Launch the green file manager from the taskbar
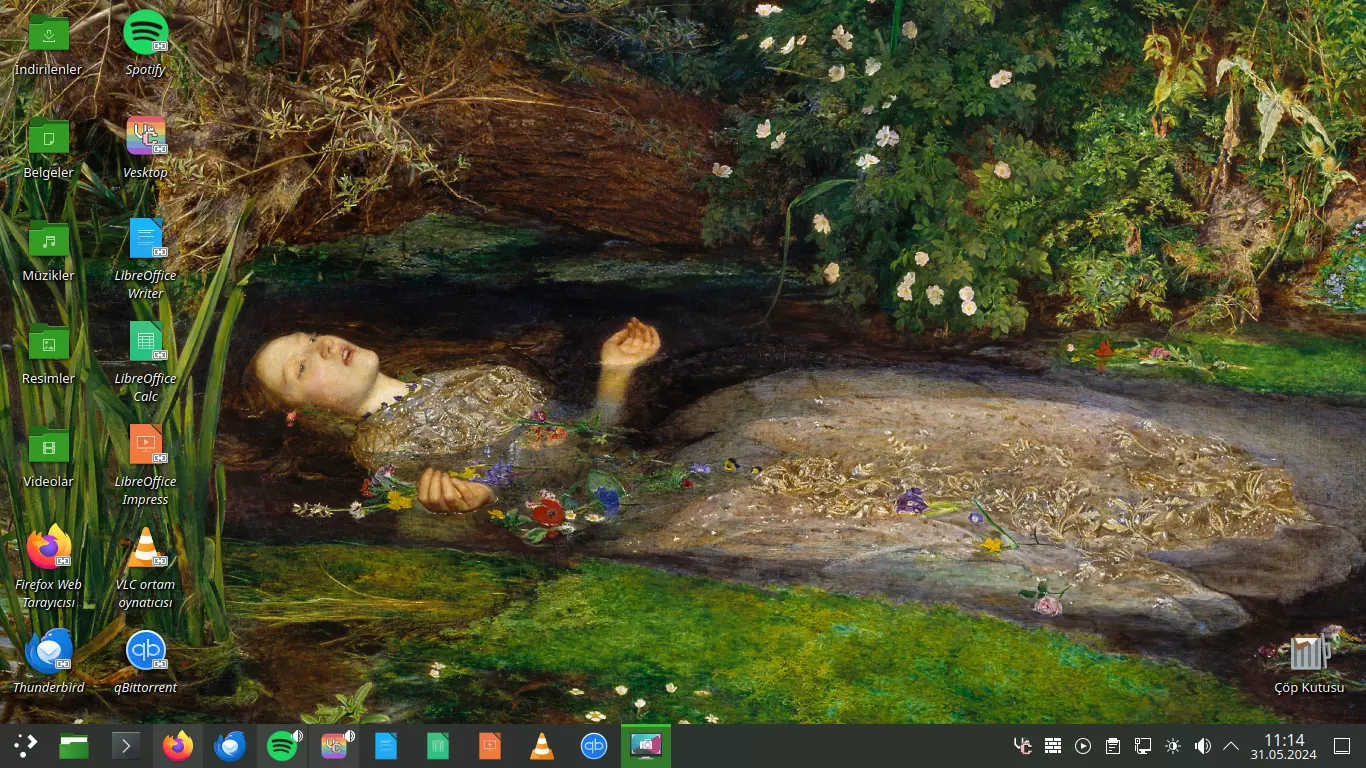 click(x=74, y=746)
